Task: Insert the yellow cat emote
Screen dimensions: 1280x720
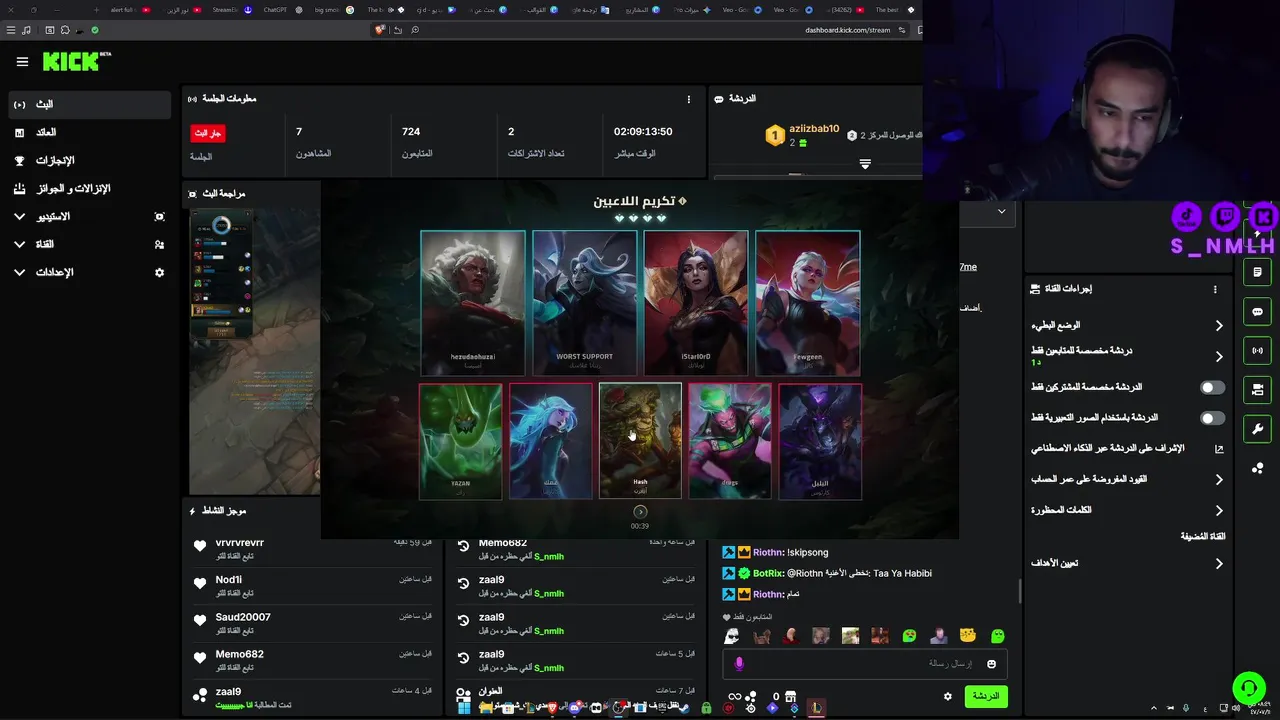Action: [968, 636]
